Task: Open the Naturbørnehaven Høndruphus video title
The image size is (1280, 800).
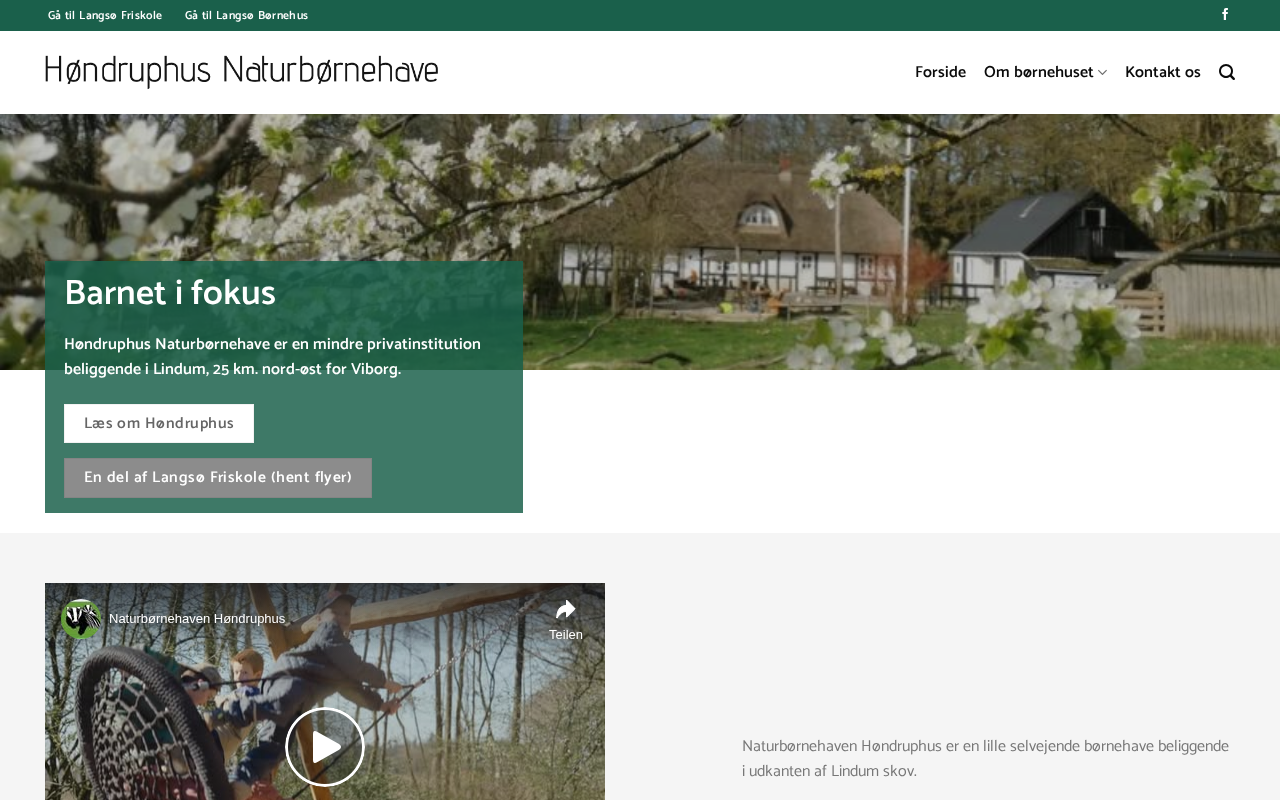Action: point(197,619)
